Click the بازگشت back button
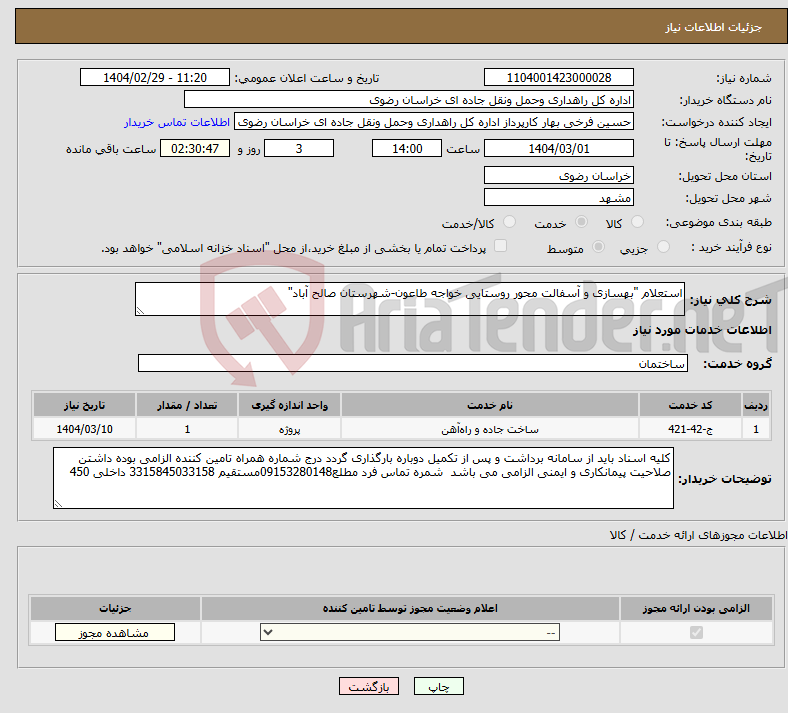 369,686
